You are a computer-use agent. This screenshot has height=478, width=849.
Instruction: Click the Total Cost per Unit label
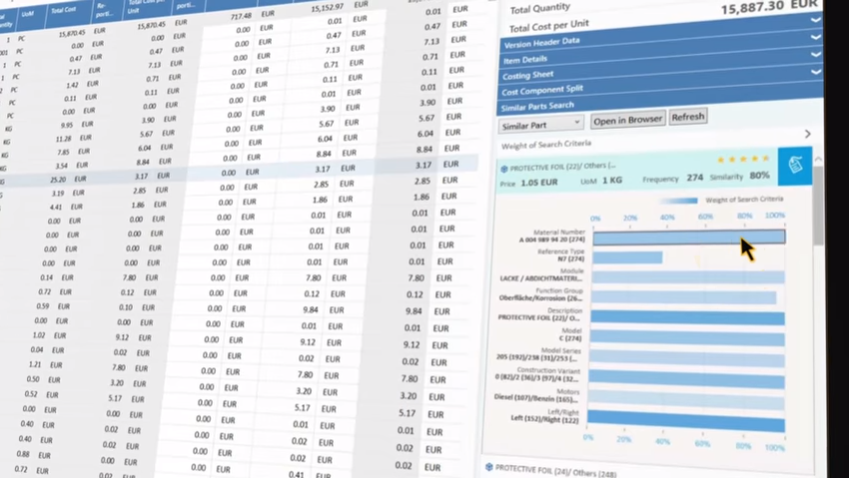coord(548,25)
